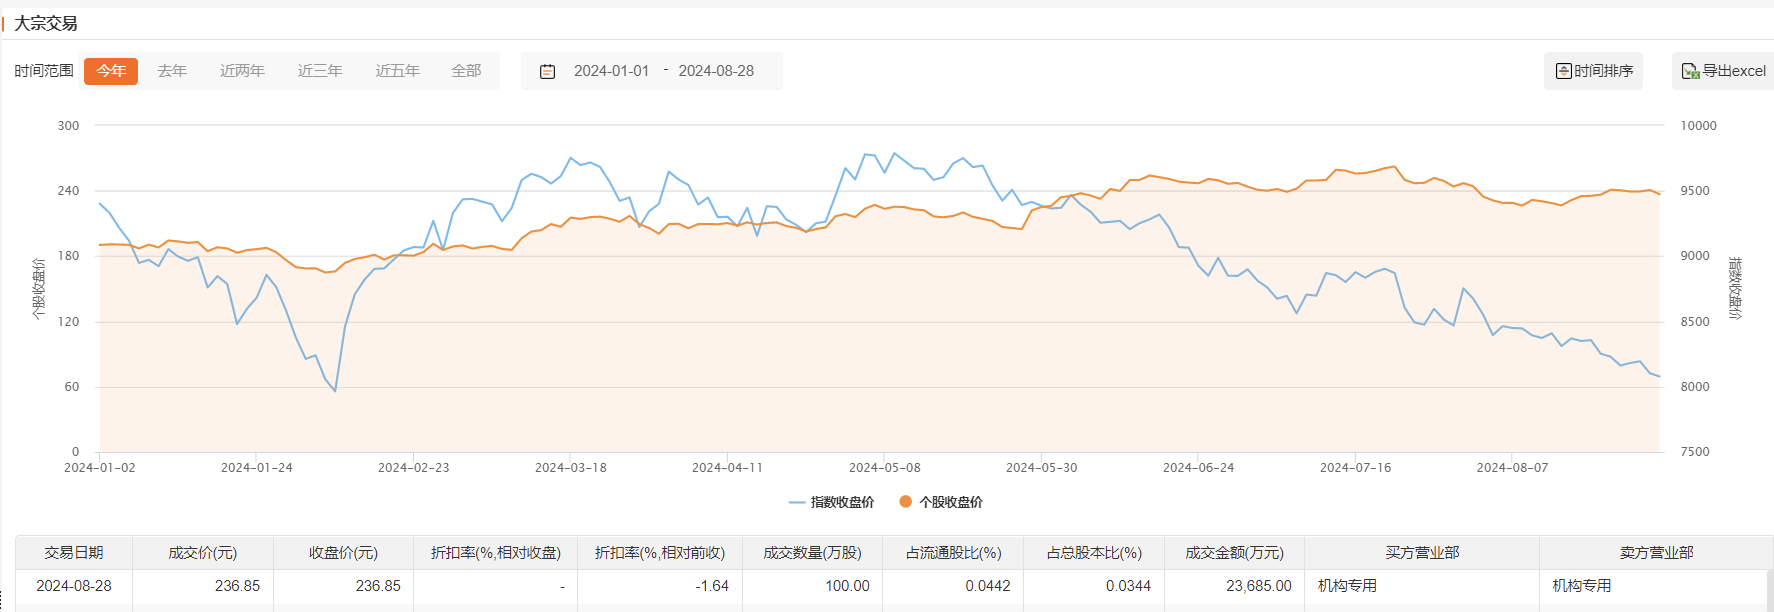Click the 折扣率(%,相对前收) column header
This screenshot has height=612, width=1774.
660,553
